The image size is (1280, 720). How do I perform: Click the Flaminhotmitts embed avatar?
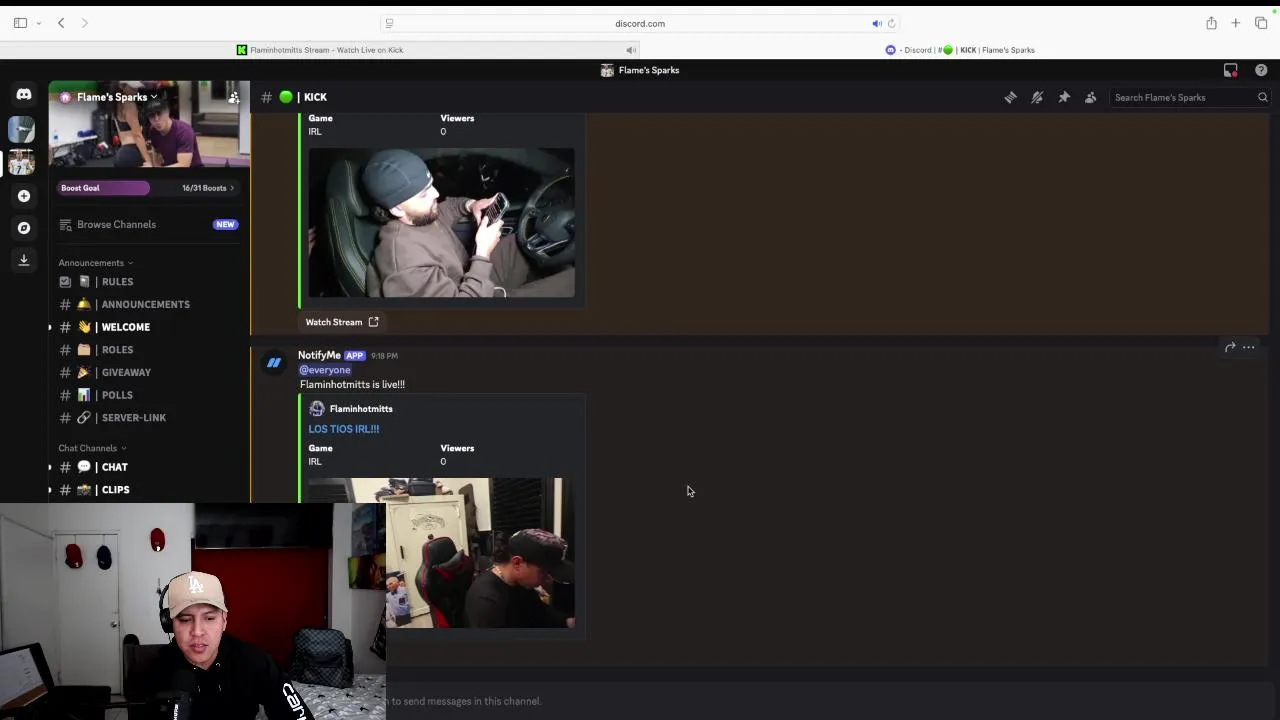pos(317,409)
